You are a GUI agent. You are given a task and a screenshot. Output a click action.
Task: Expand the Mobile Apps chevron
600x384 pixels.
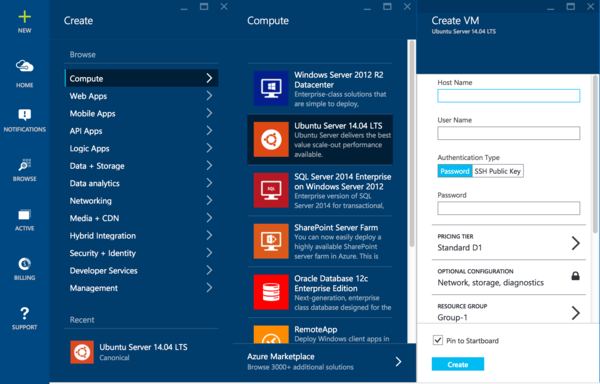coord(209,113)
